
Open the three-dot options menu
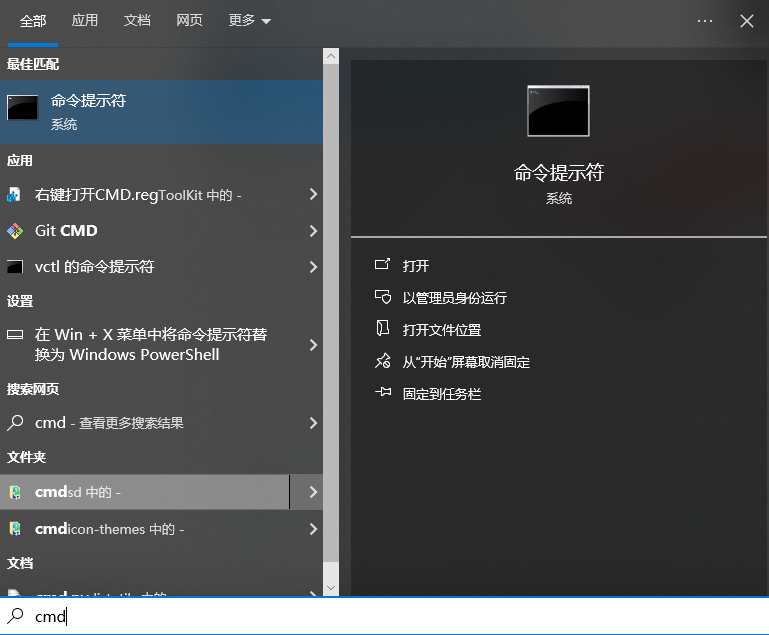coord(705,21)
